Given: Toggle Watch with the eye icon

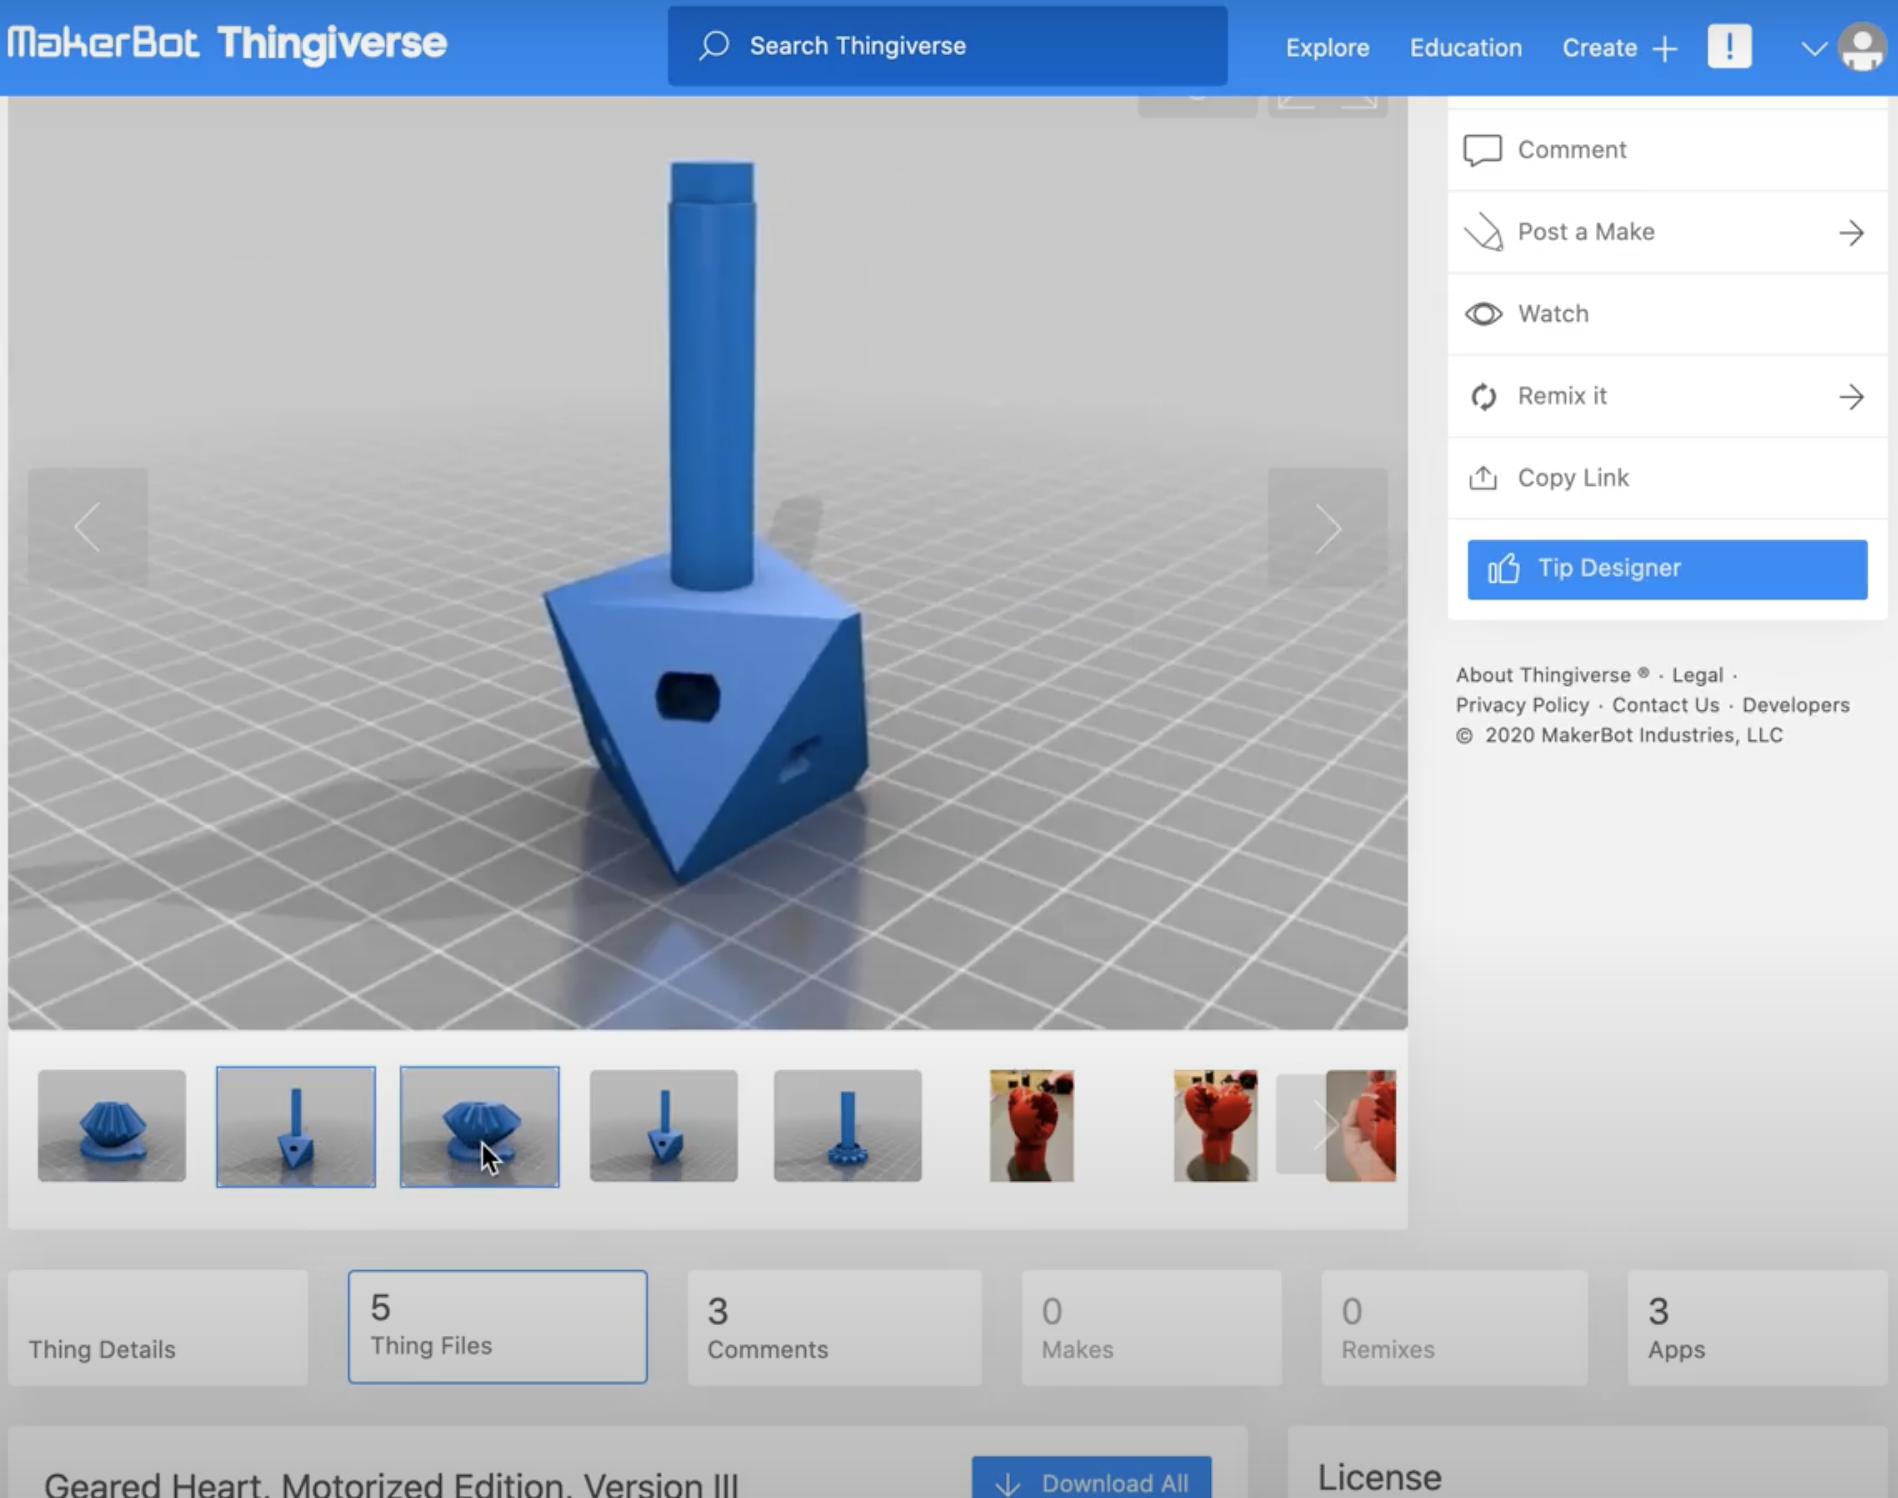Looking at the screenshot, I should [1483, 314].
